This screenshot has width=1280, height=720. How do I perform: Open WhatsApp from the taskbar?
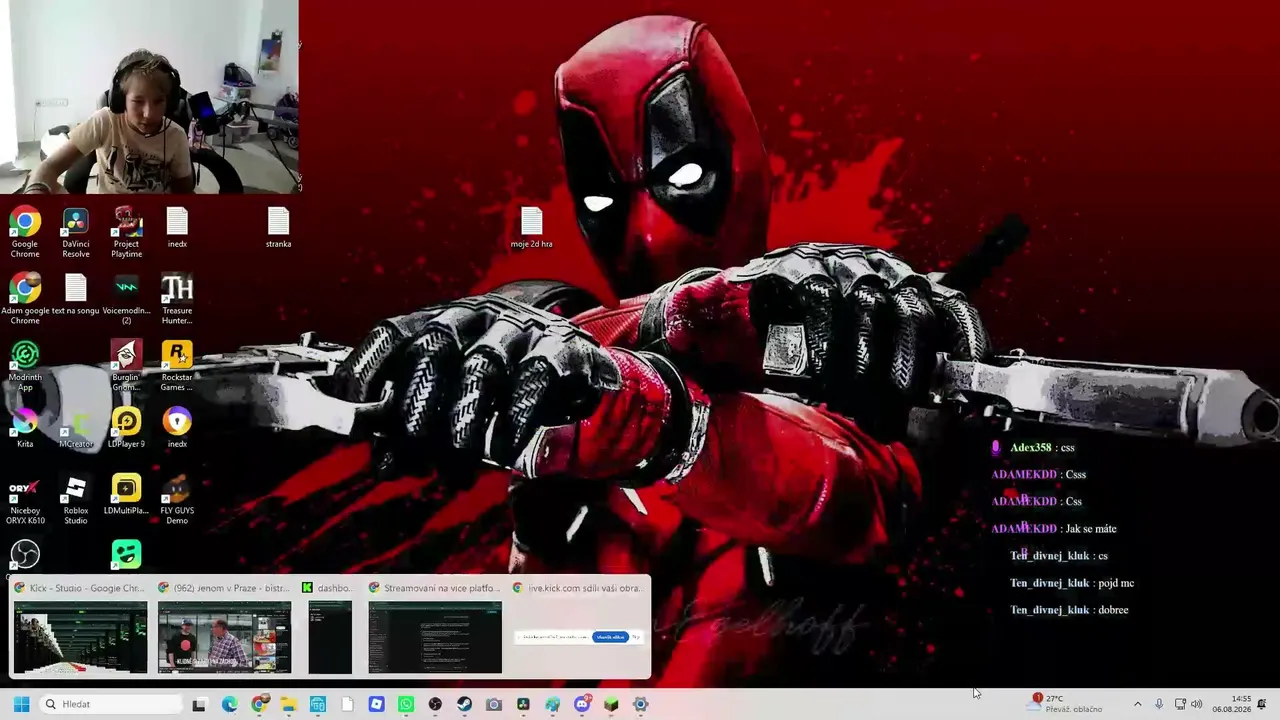(405, 704)
